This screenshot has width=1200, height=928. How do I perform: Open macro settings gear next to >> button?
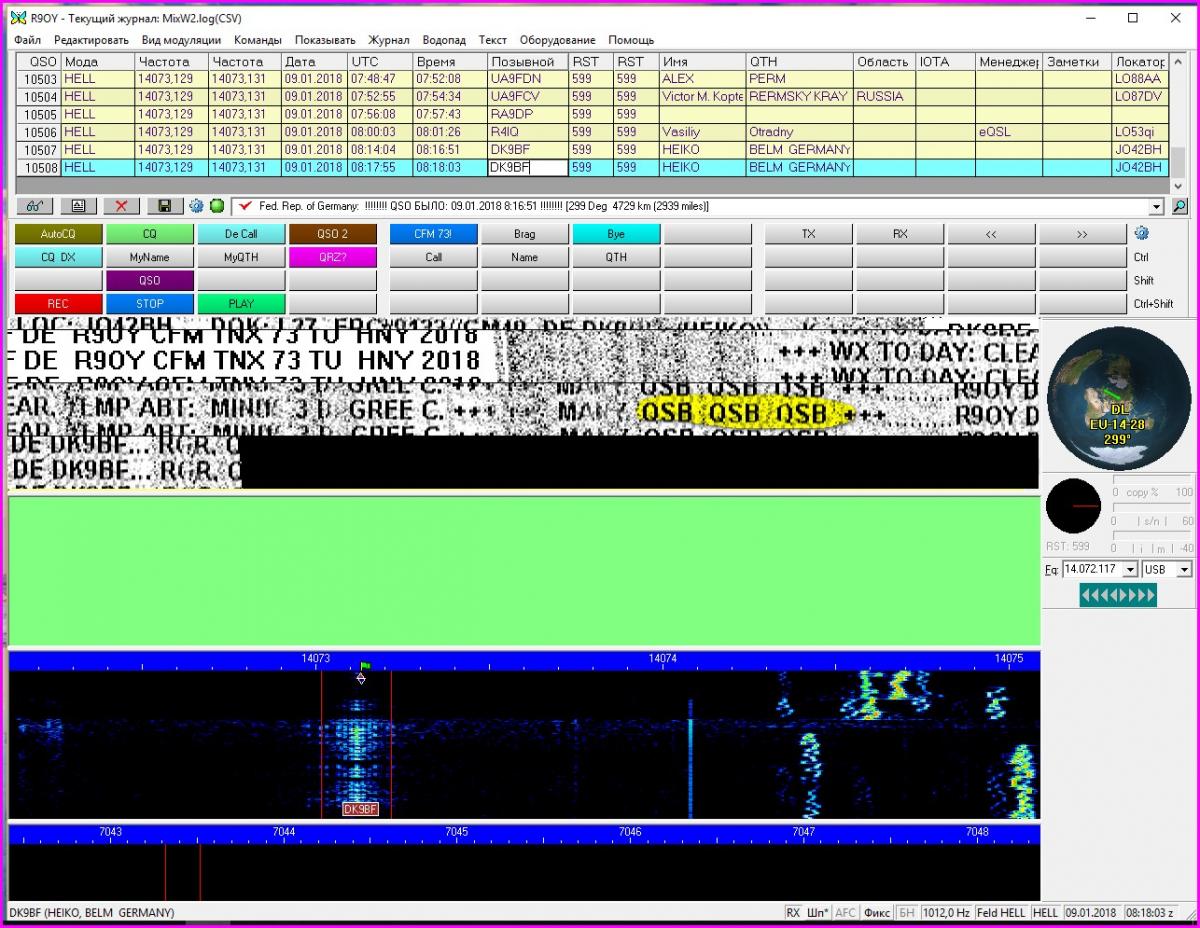[1142, 233]
